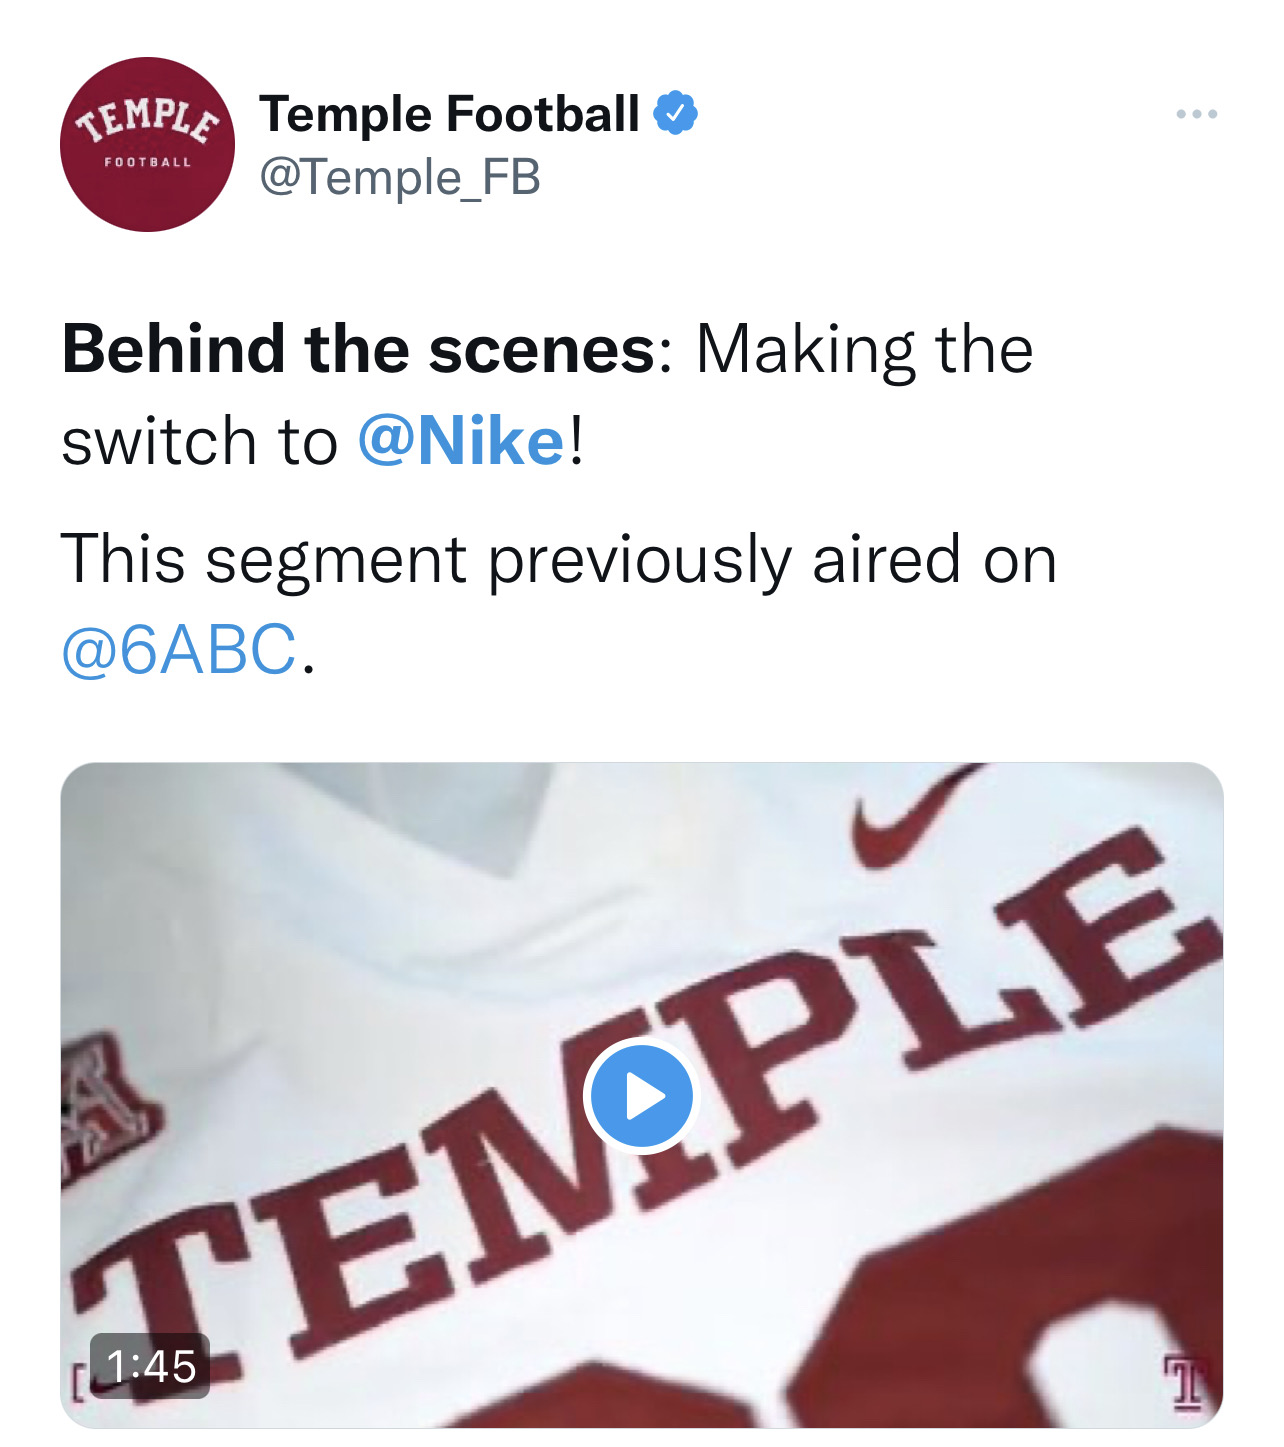Open the Temple Football profile avatar
This screenshot has width=1284, height=1447.
(147, 145)
